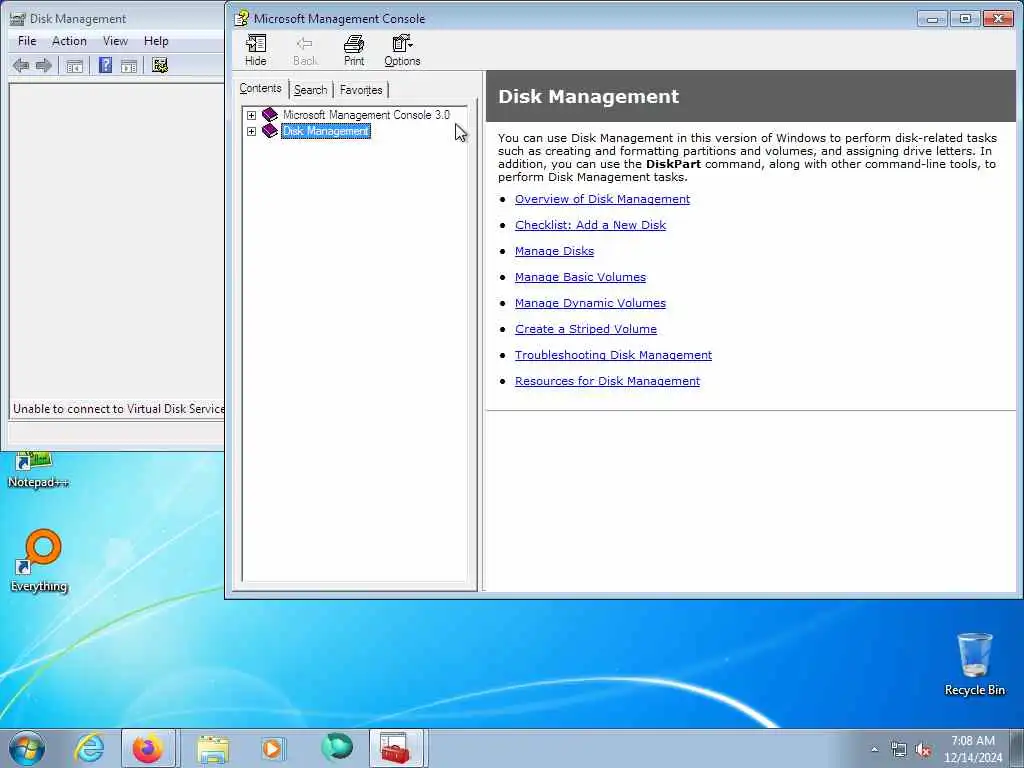Minimize the Microsoft Management Console help window
Image resolution: width=1024 pixels, height=768 pixels.
[933, 18]
